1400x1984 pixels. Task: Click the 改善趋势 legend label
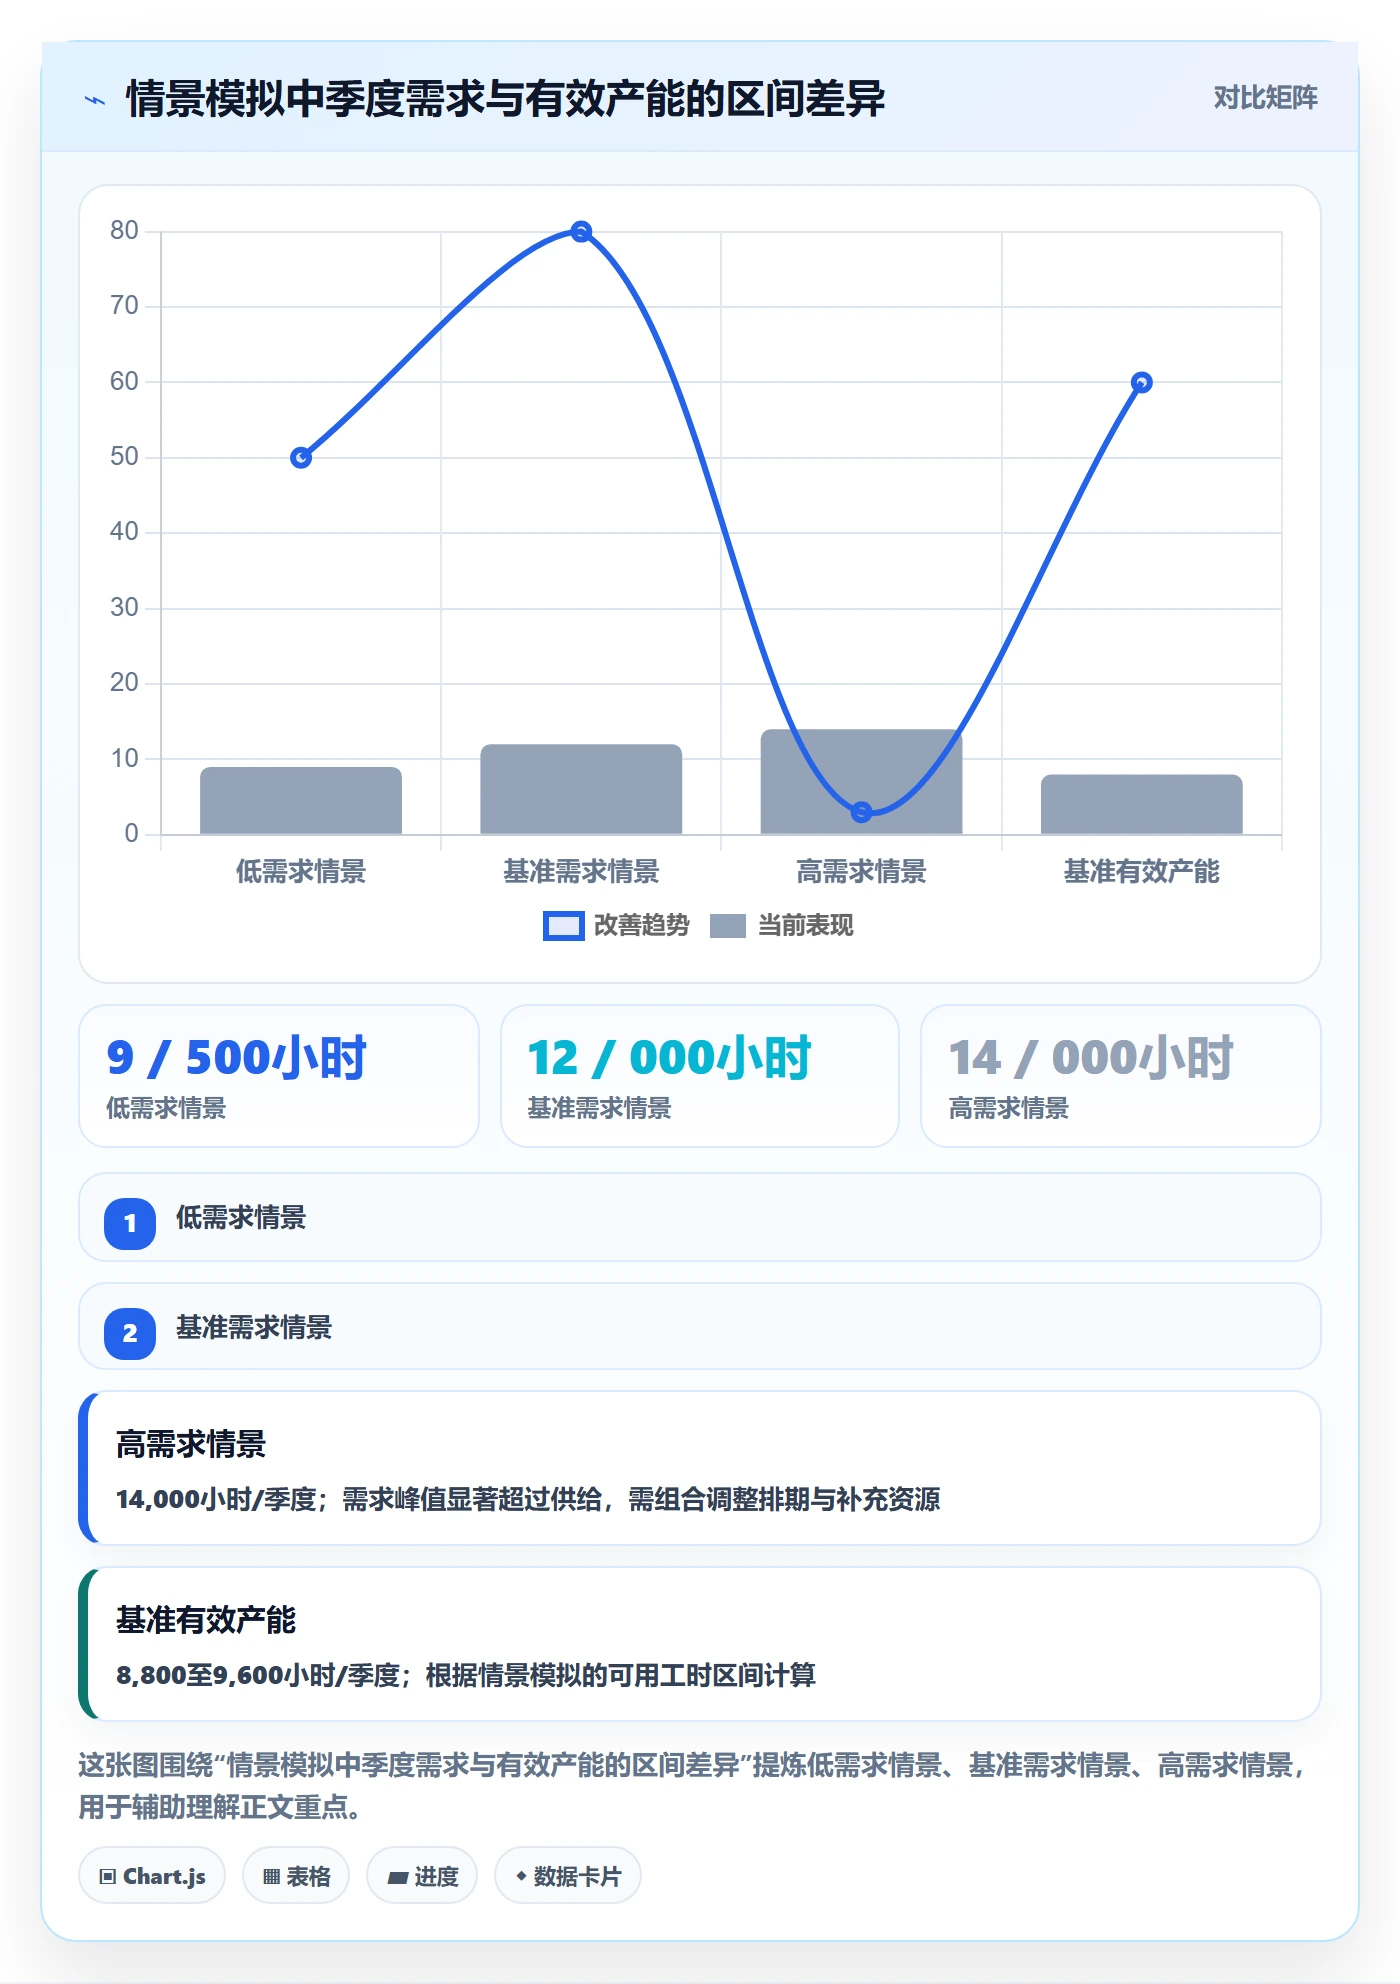click(x=641, y=926)
